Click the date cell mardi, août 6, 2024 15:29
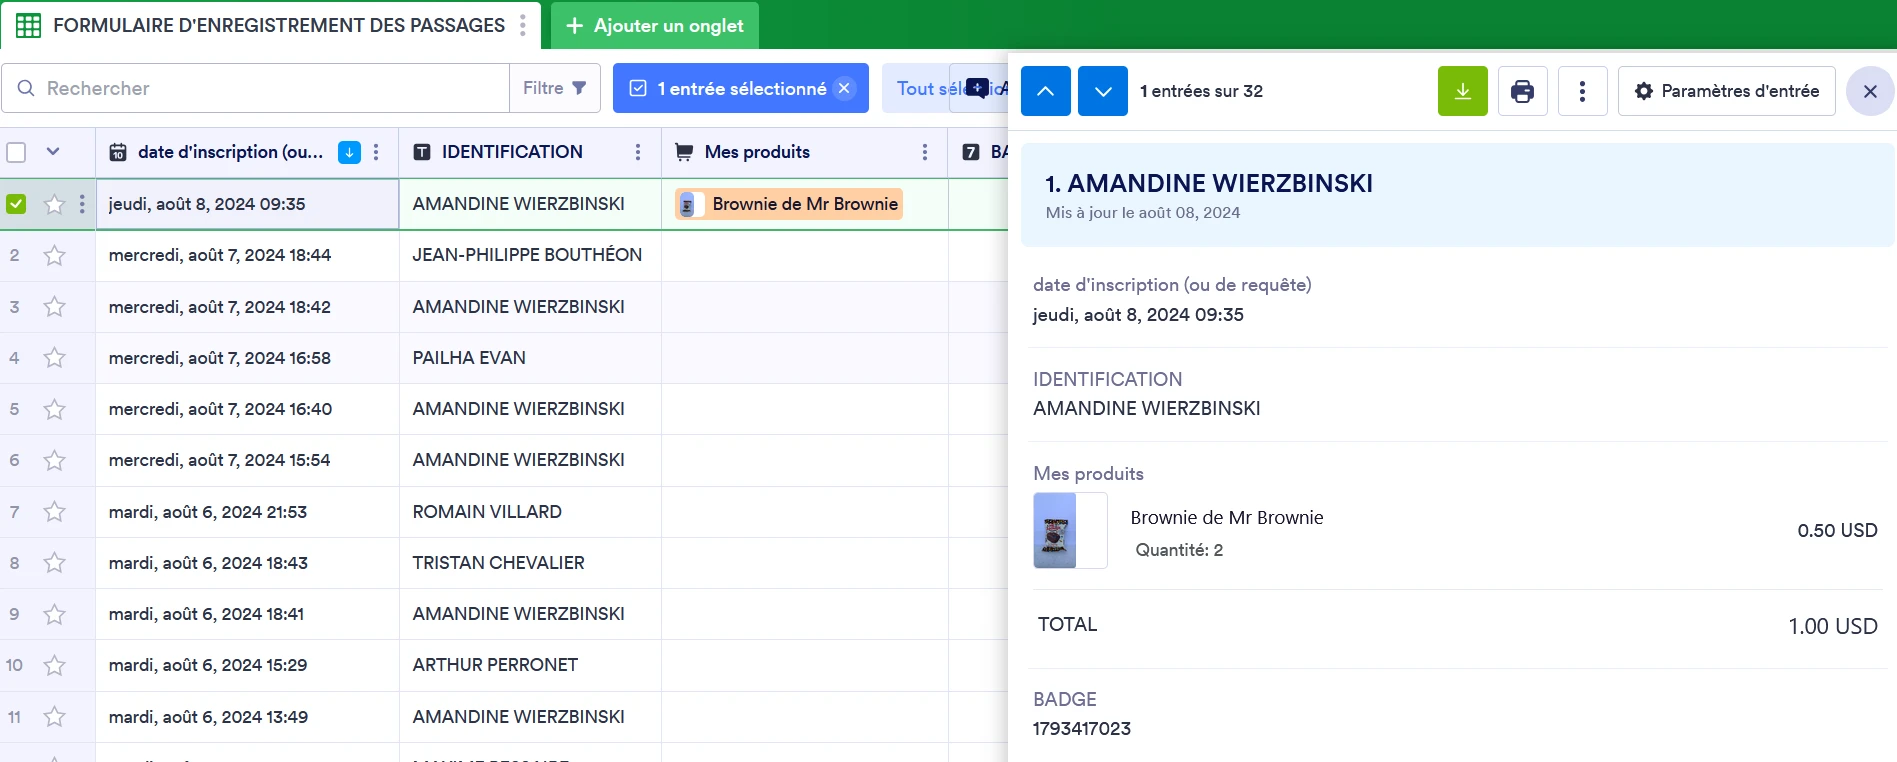This screenshot has height=762, width=1897. (x=247, y=665)
